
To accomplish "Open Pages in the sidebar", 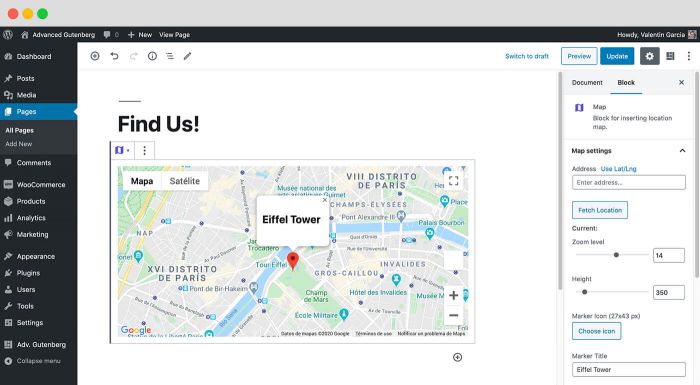I will click(38, 112).
